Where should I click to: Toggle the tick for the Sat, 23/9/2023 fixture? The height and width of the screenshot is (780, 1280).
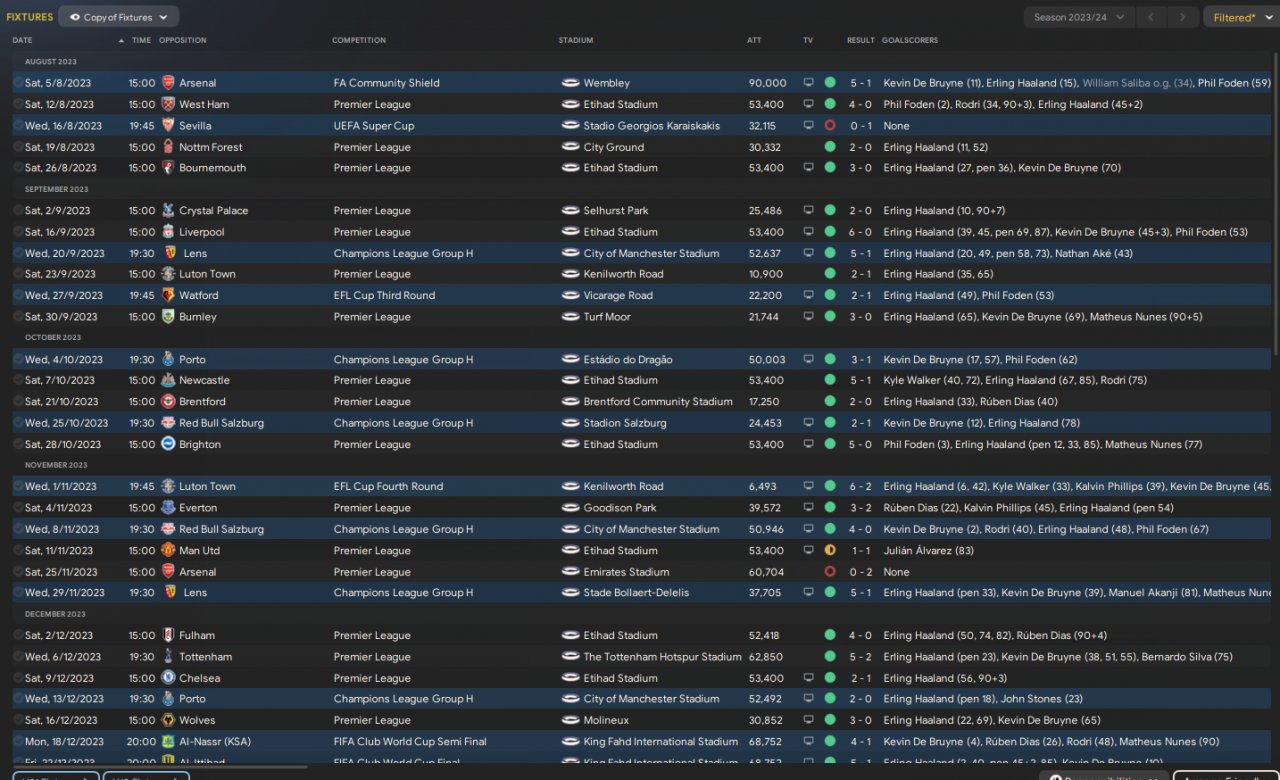(18, 274)
